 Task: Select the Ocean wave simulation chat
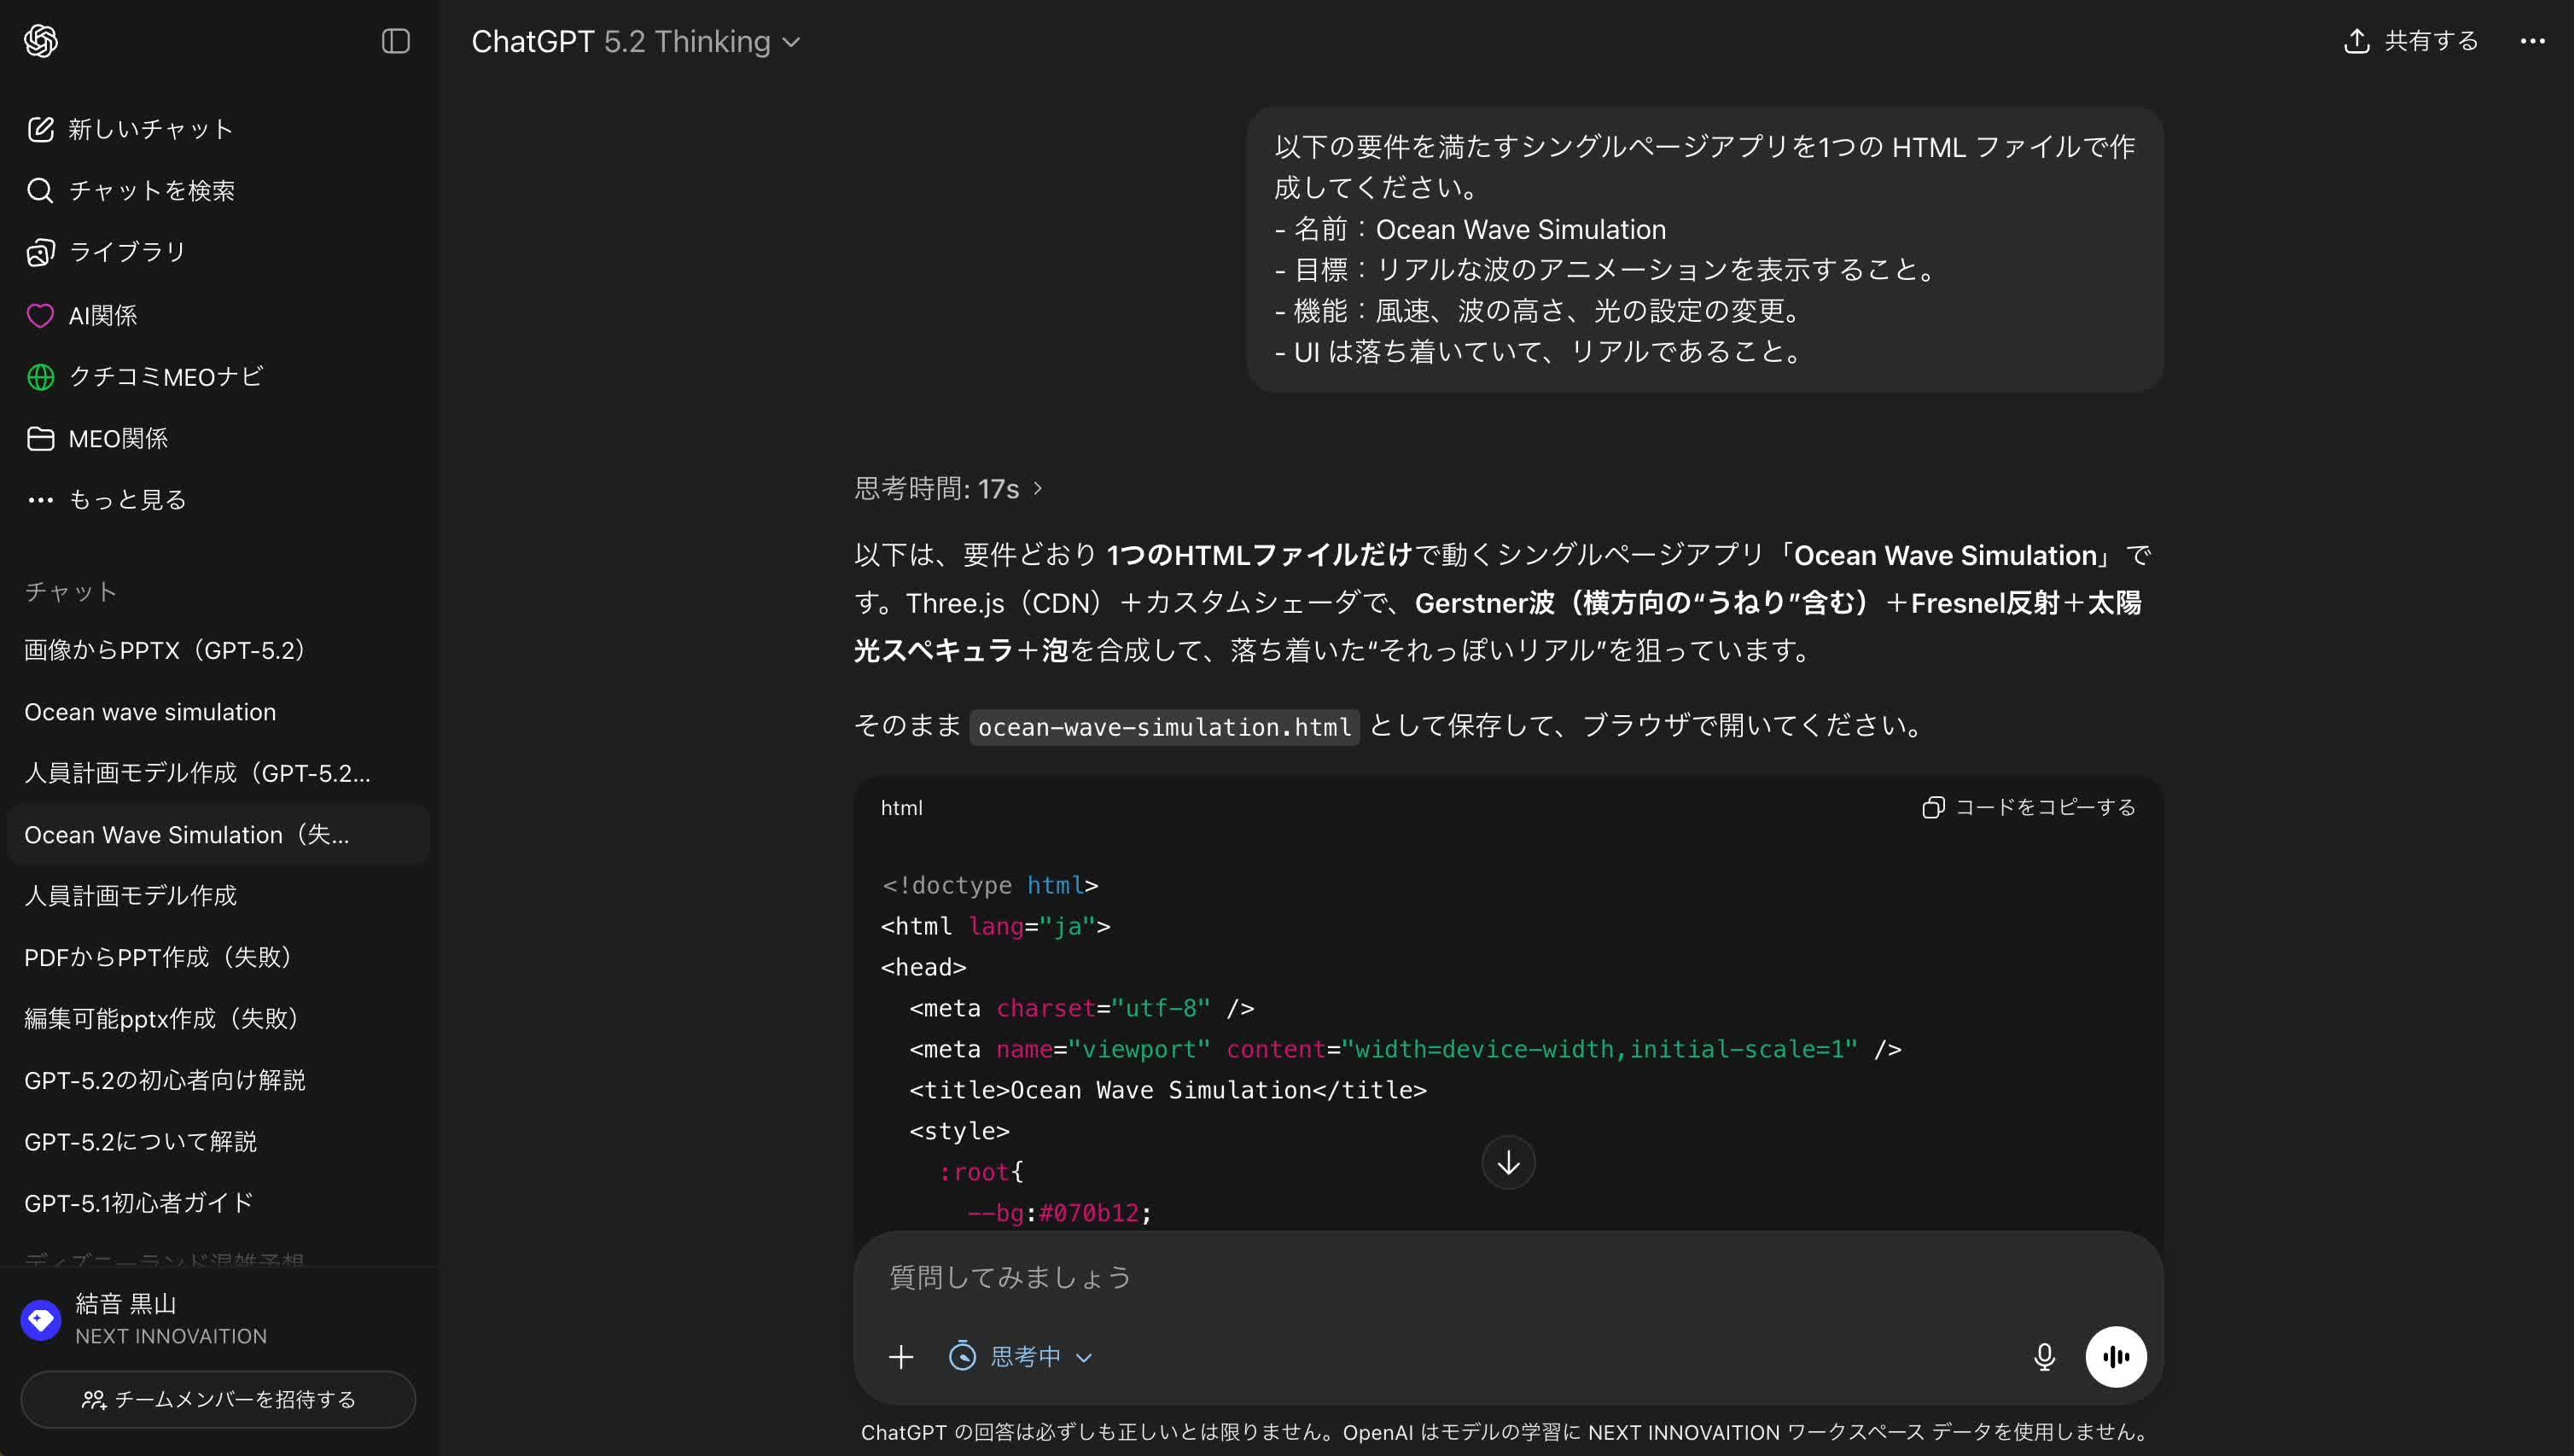pos(150,711)
